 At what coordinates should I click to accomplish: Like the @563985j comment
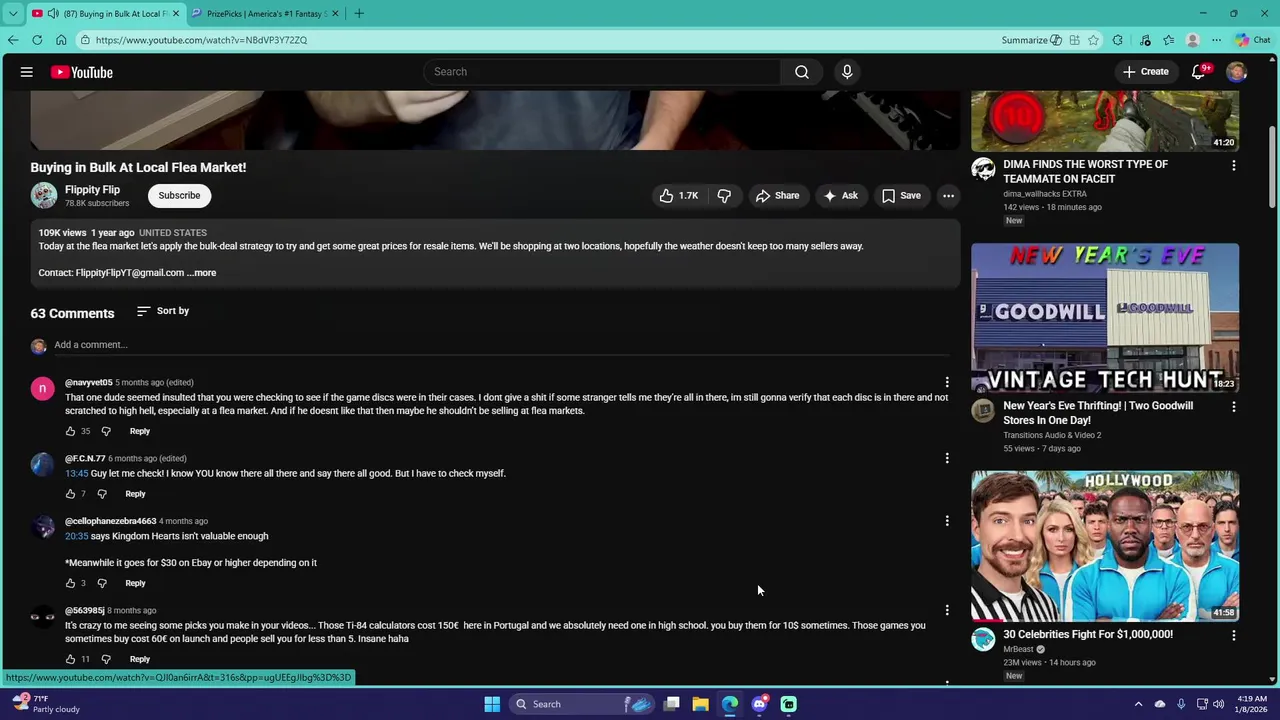[x=70, y=659]
